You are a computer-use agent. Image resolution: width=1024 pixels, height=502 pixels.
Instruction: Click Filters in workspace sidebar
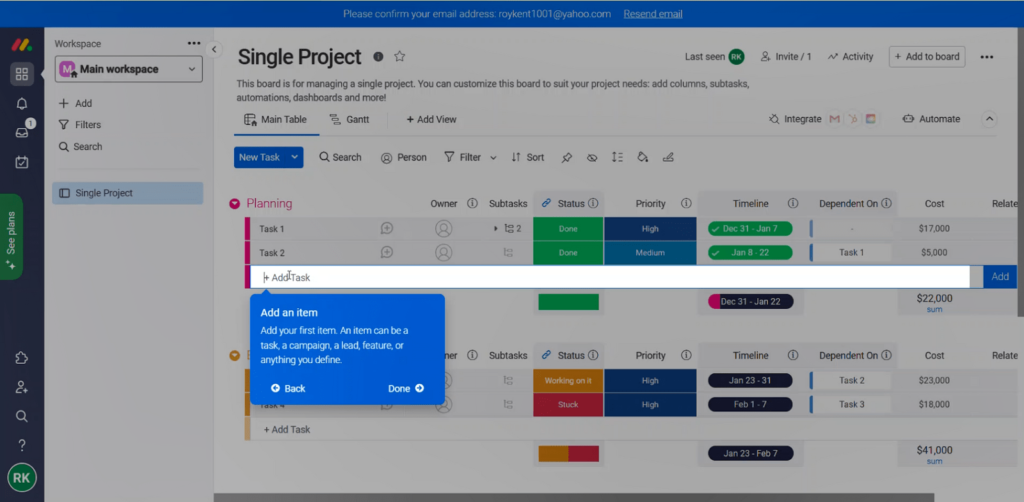(x=80, y=125)
